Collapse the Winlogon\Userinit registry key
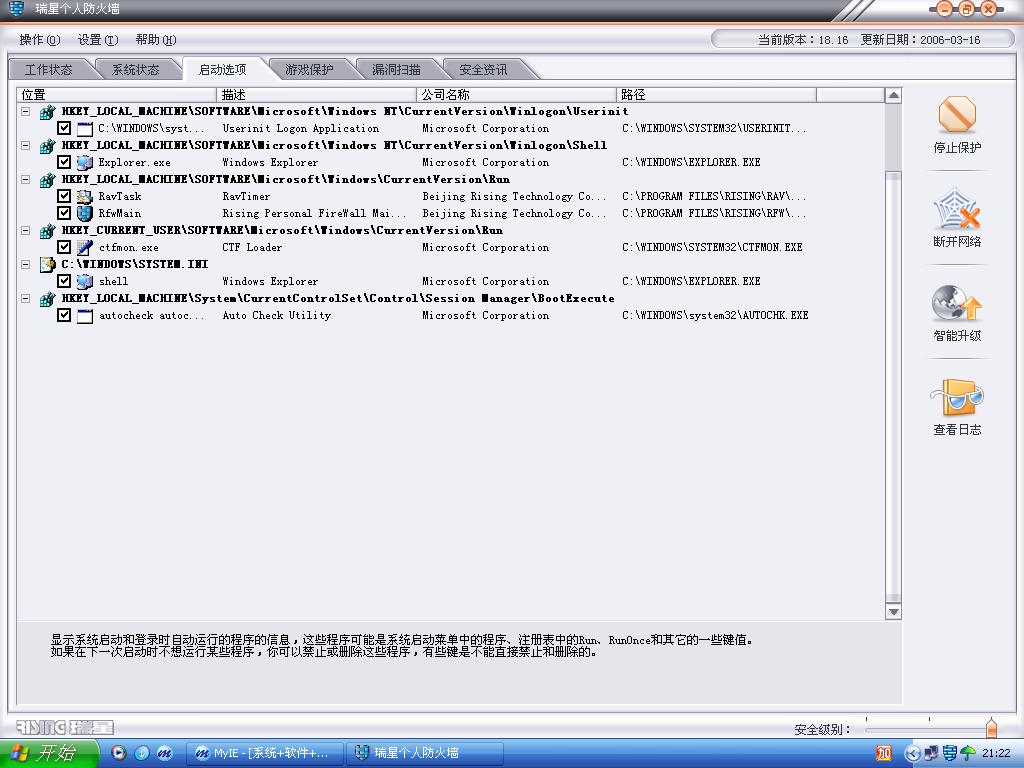This screenshot has height=768, width=1024. tap(25, 112)
